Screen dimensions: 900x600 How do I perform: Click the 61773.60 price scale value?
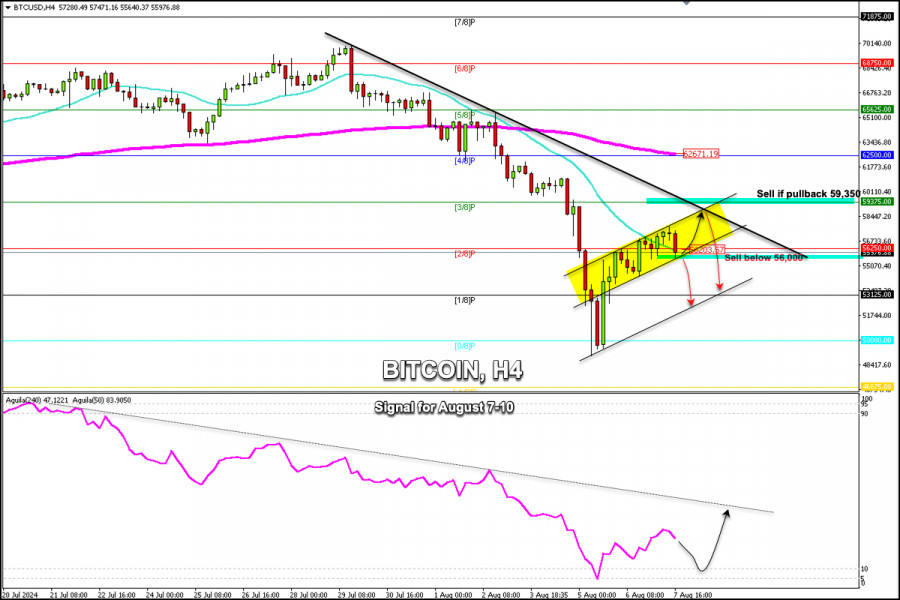click(876, 167)
